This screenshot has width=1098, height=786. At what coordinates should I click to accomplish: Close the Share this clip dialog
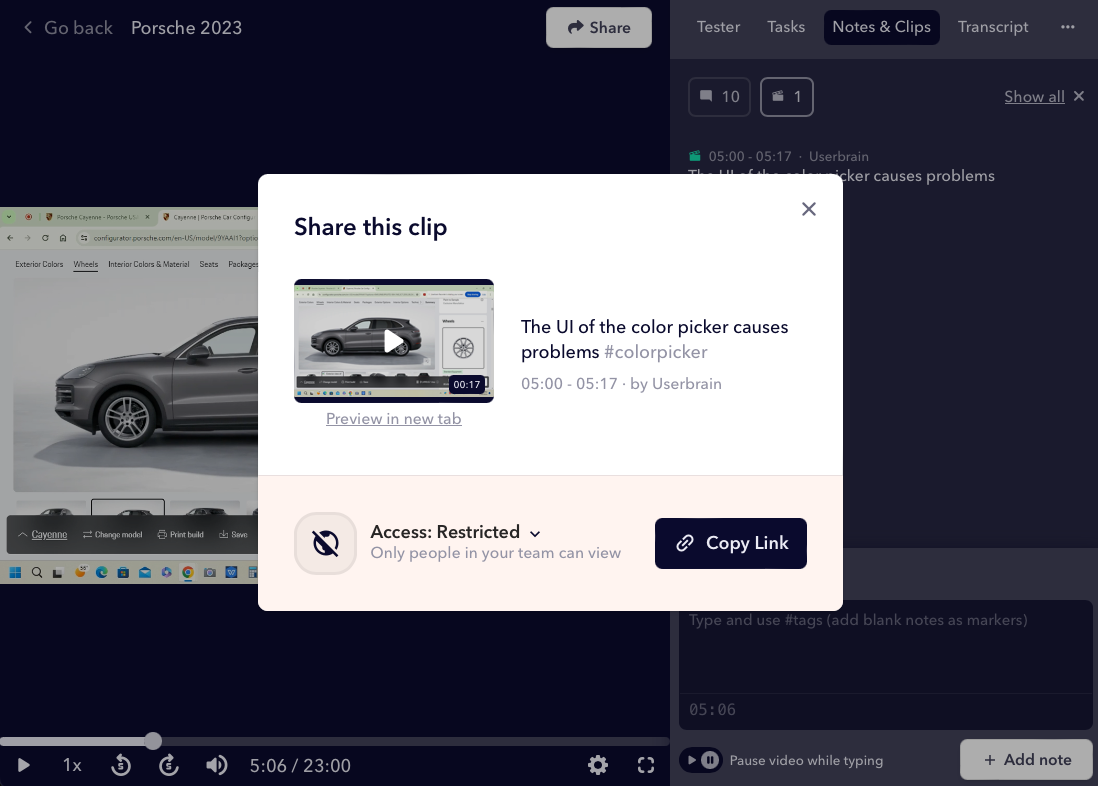click(x=809, y=209)
